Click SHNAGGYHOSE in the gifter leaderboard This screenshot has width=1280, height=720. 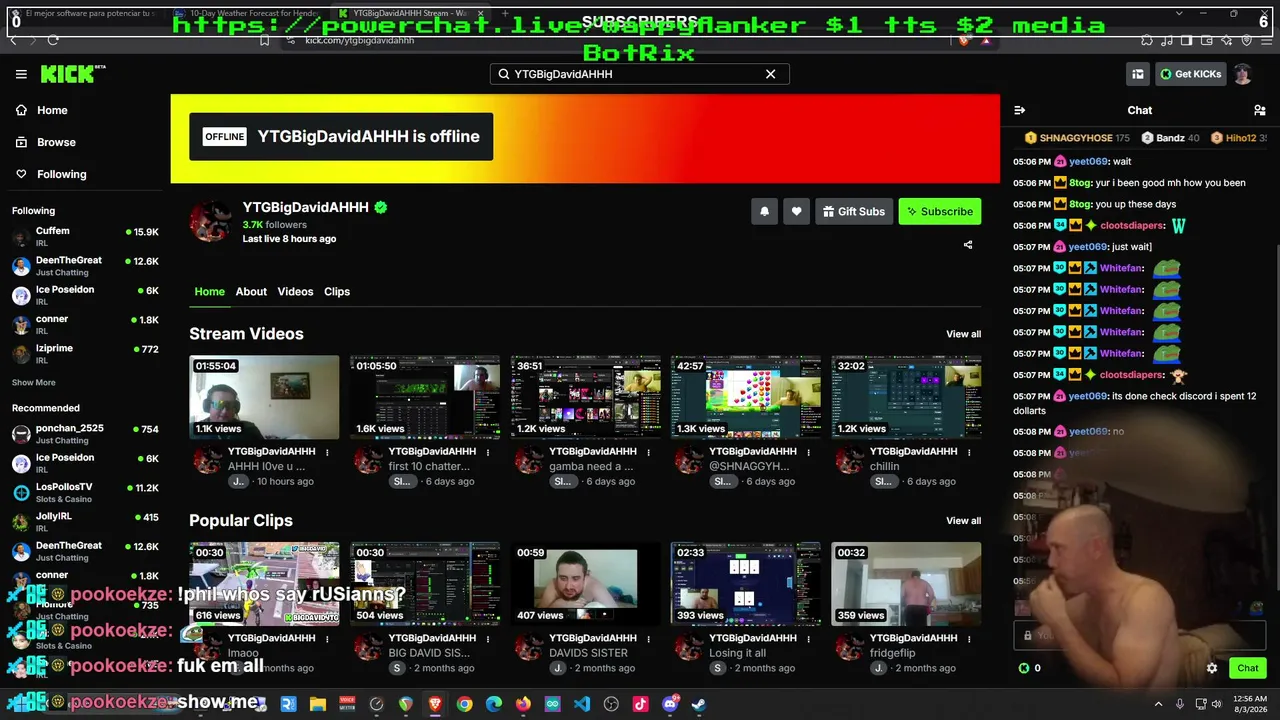[1076, 138]
